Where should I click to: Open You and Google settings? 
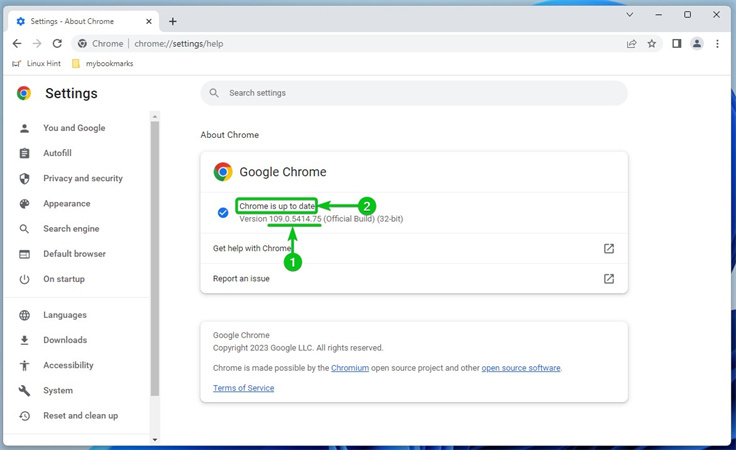[74, 128]
